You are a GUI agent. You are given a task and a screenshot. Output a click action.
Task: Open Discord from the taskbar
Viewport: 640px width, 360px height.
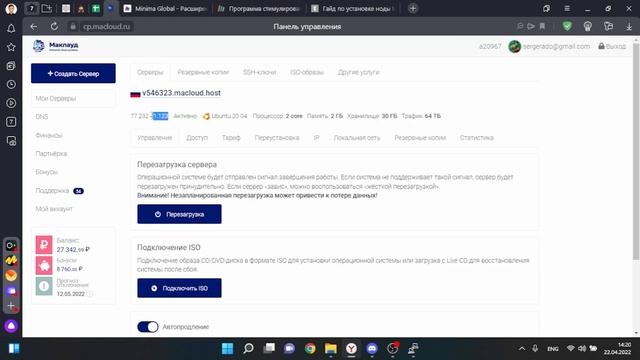coord(371,348)
